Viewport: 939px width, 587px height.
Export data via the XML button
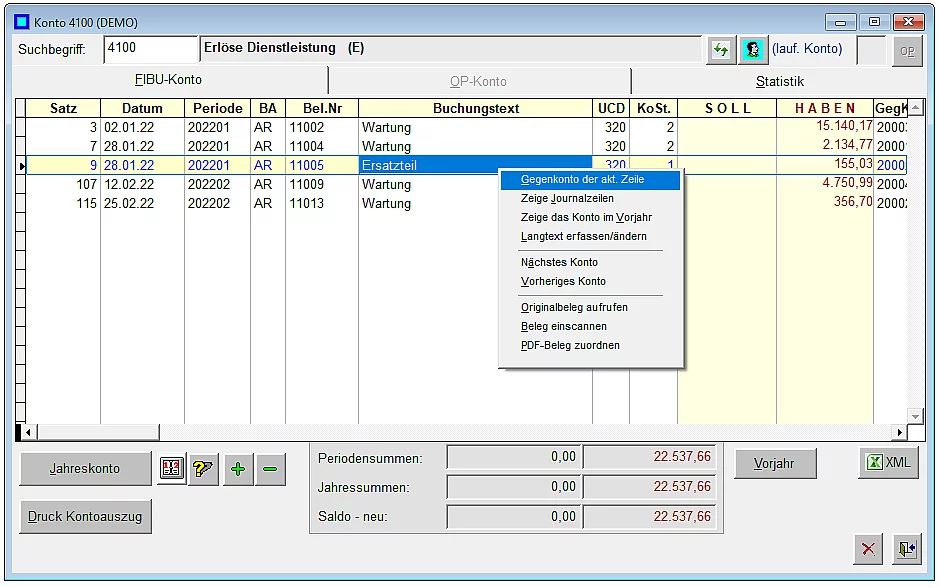coord(888,462)
